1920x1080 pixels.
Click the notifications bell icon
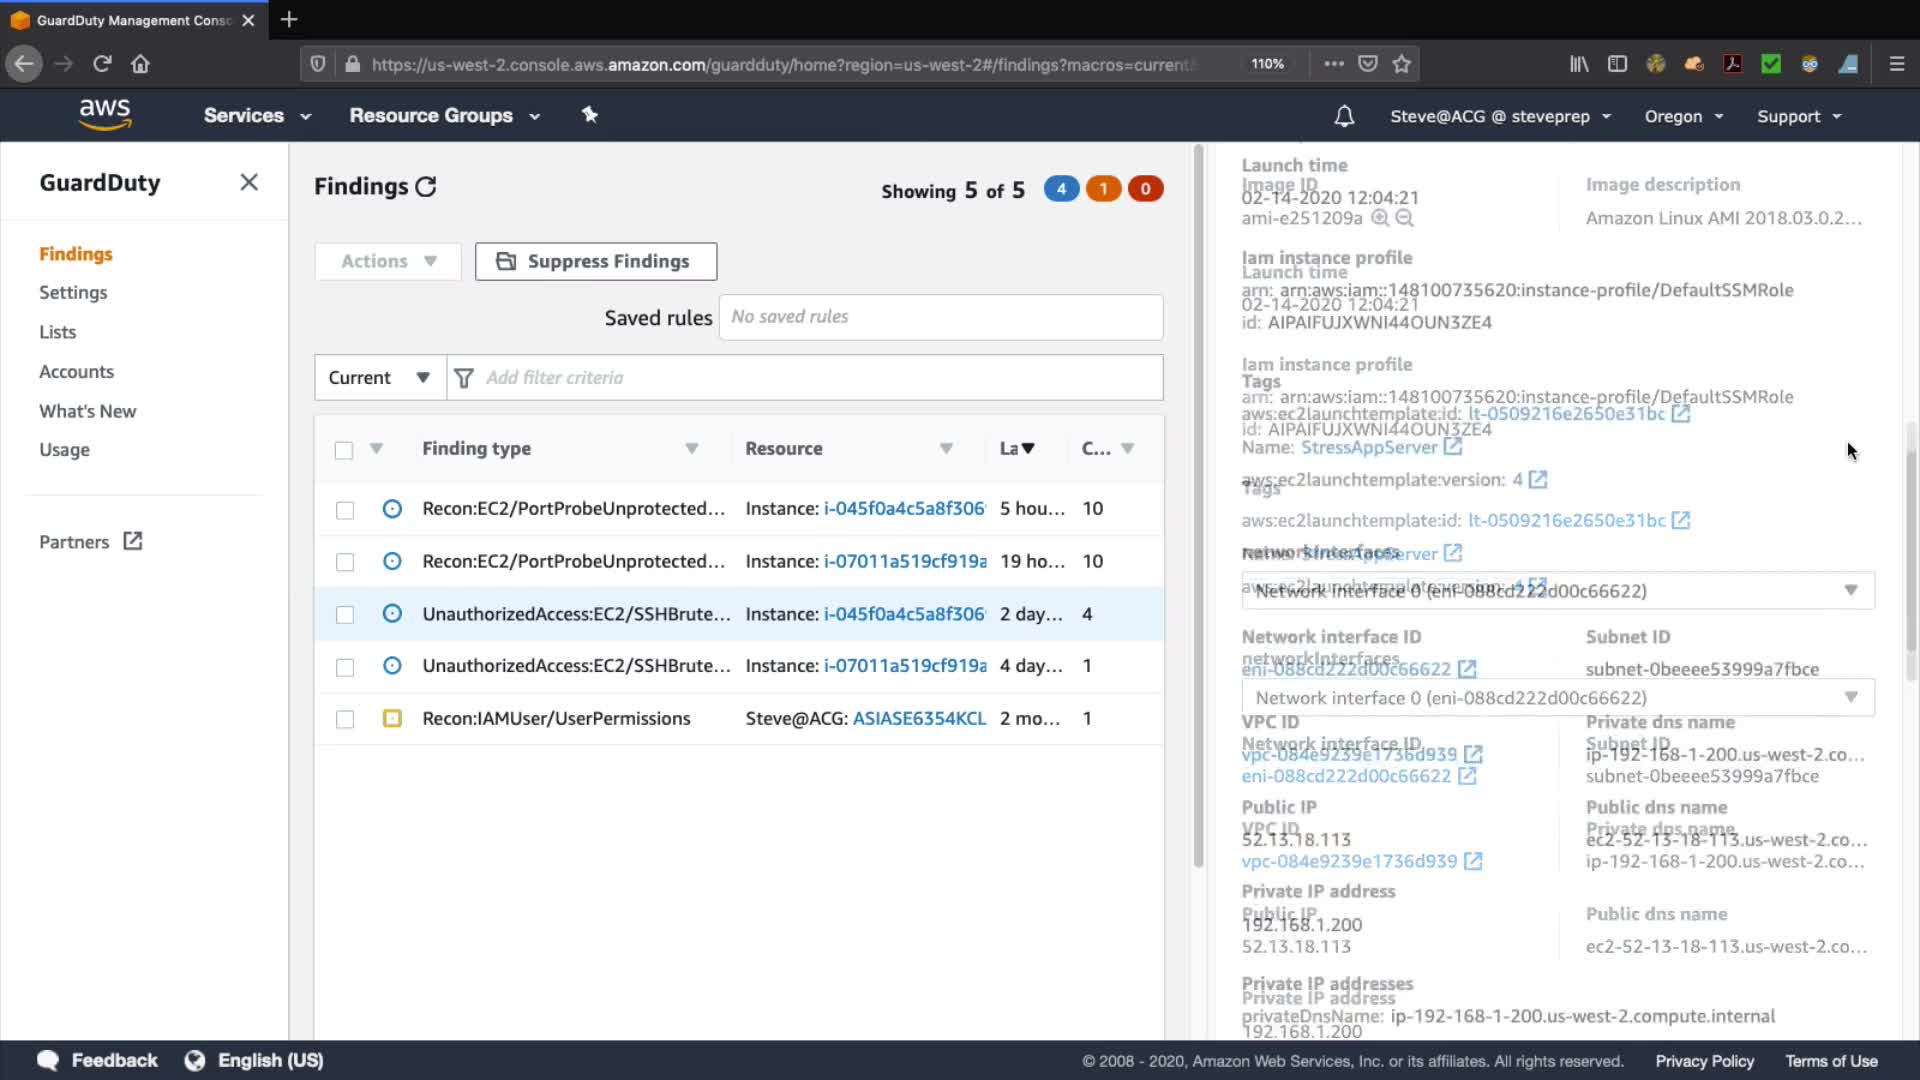[1344, 116]
